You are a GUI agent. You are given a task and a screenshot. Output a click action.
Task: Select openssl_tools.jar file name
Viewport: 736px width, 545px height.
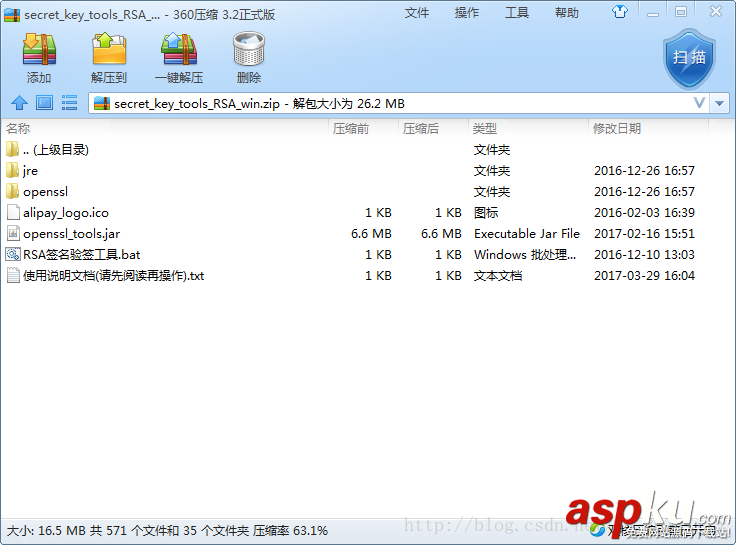click(71, 234)
